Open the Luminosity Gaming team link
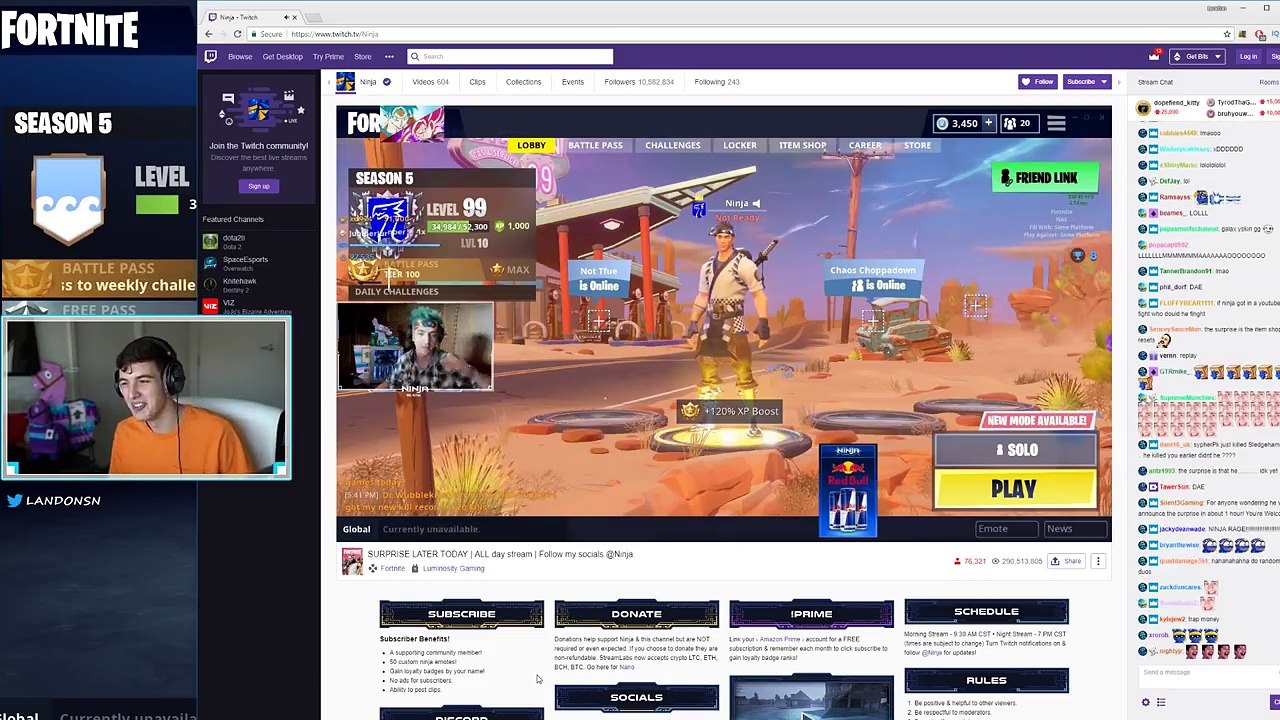 coord(453,569)
